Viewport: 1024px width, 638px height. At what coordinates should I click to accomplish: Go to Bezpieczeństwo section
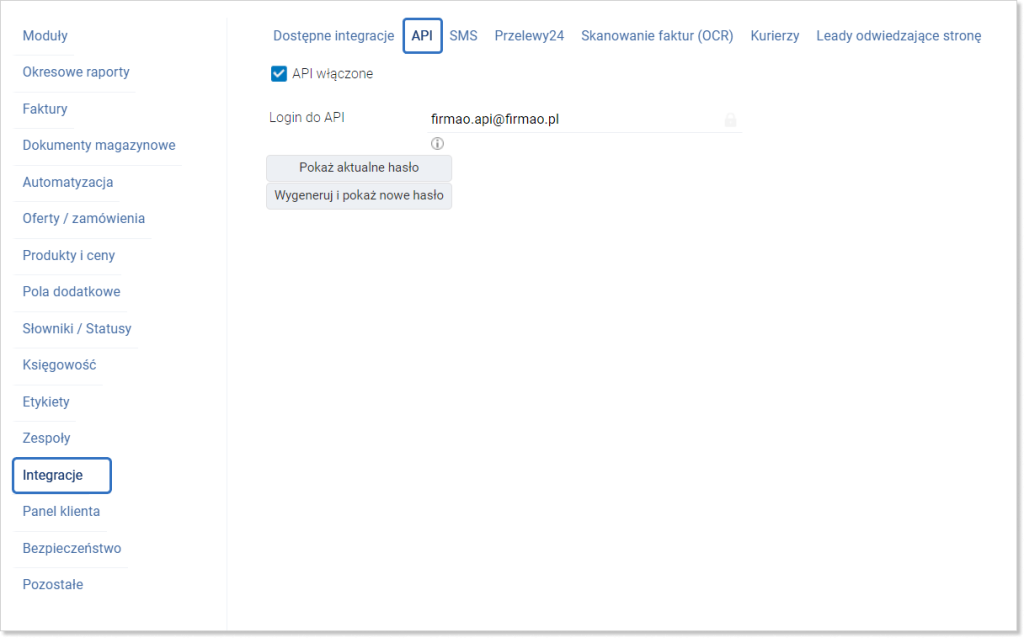[x=72, y=549]
